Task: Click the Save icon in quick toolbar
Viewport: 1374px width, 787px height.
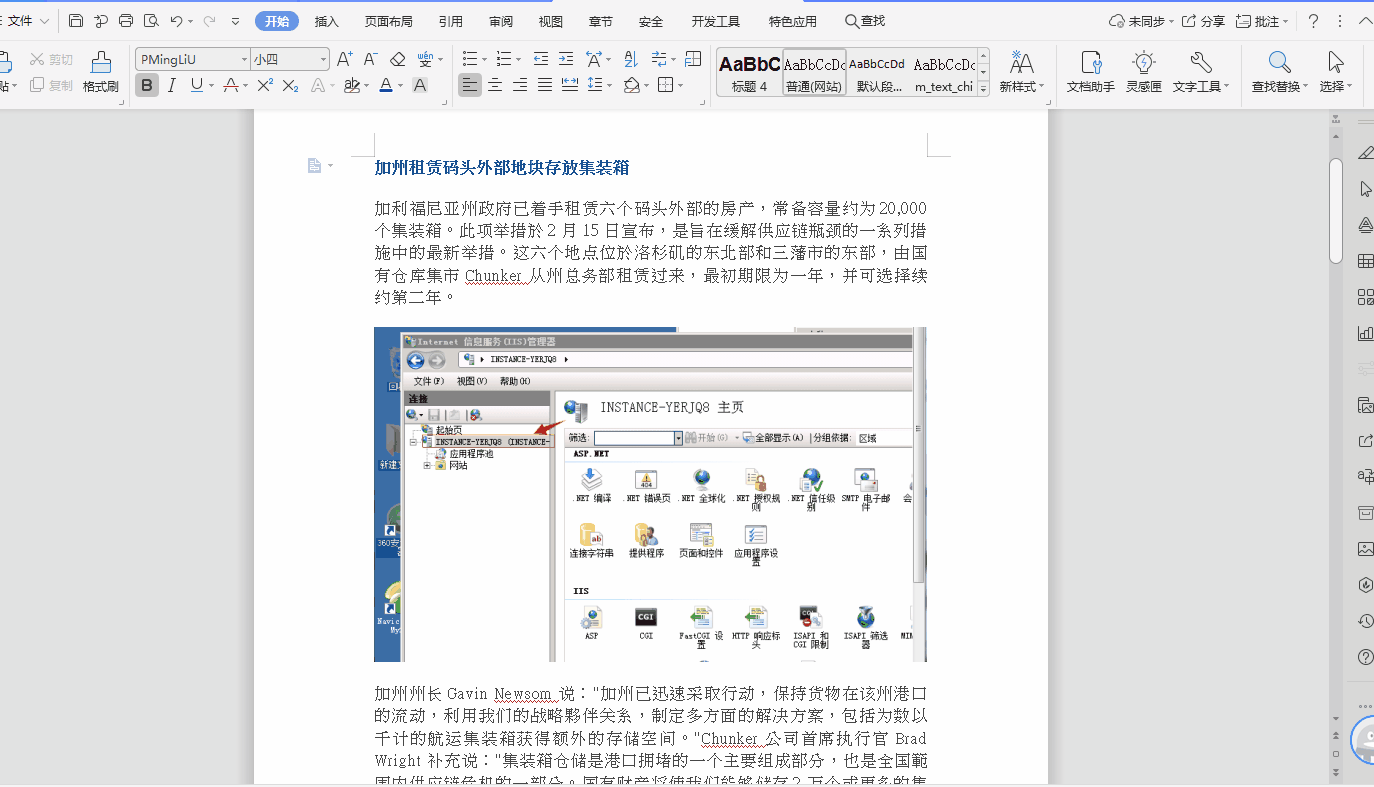Action: tap(76, 21)
